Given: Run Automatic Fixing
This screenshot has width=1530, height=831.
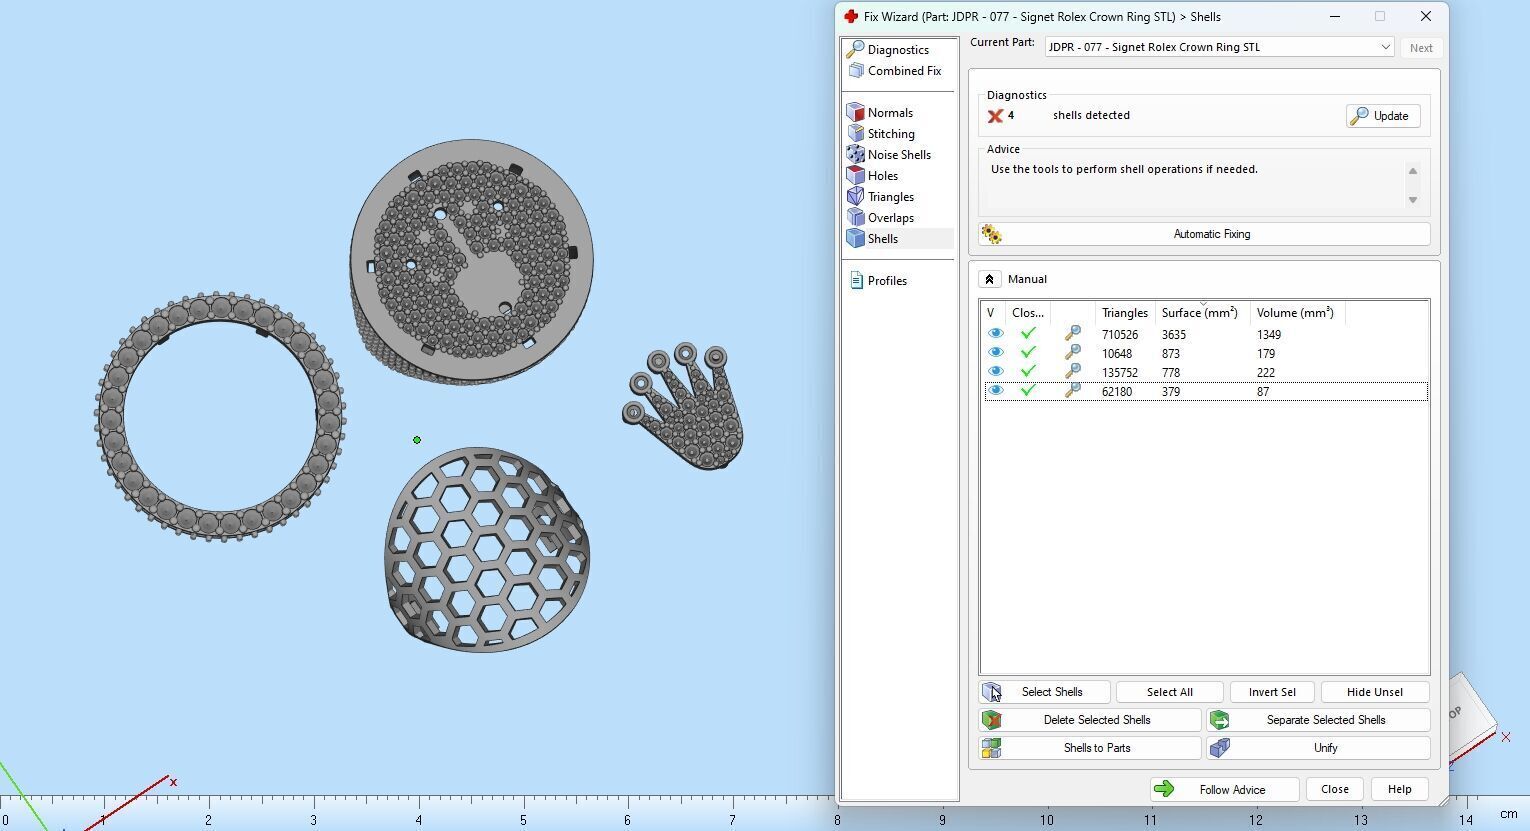Looking at the screenshot, I should 1204,234.
